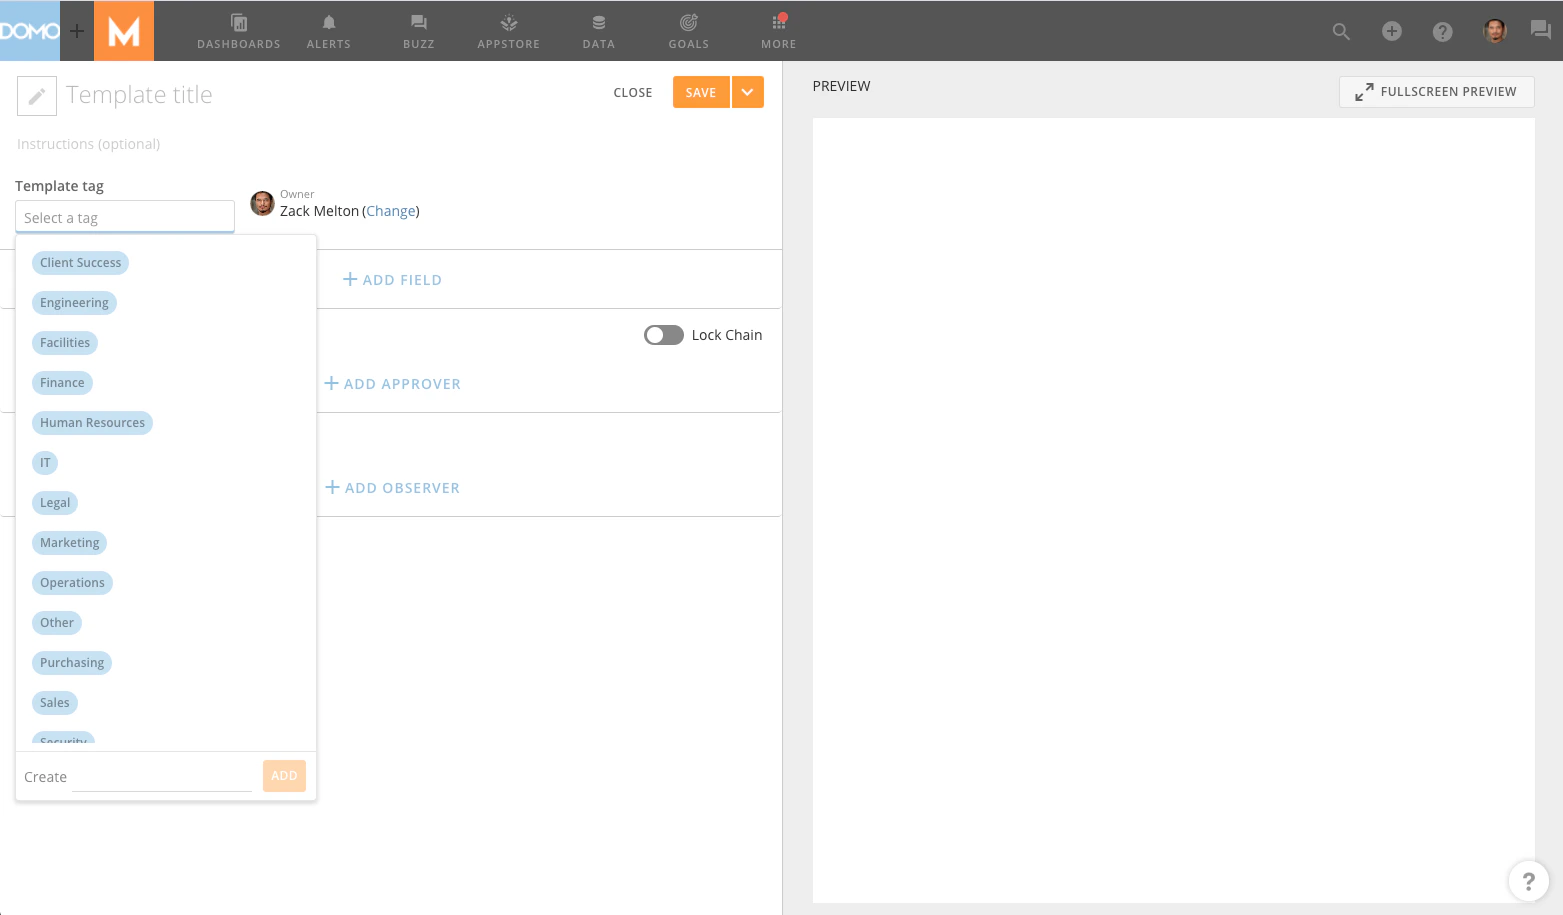Choose the Facilities tag
The image size is (1563, 915).
pyautogui.click(x=65, y=343)
